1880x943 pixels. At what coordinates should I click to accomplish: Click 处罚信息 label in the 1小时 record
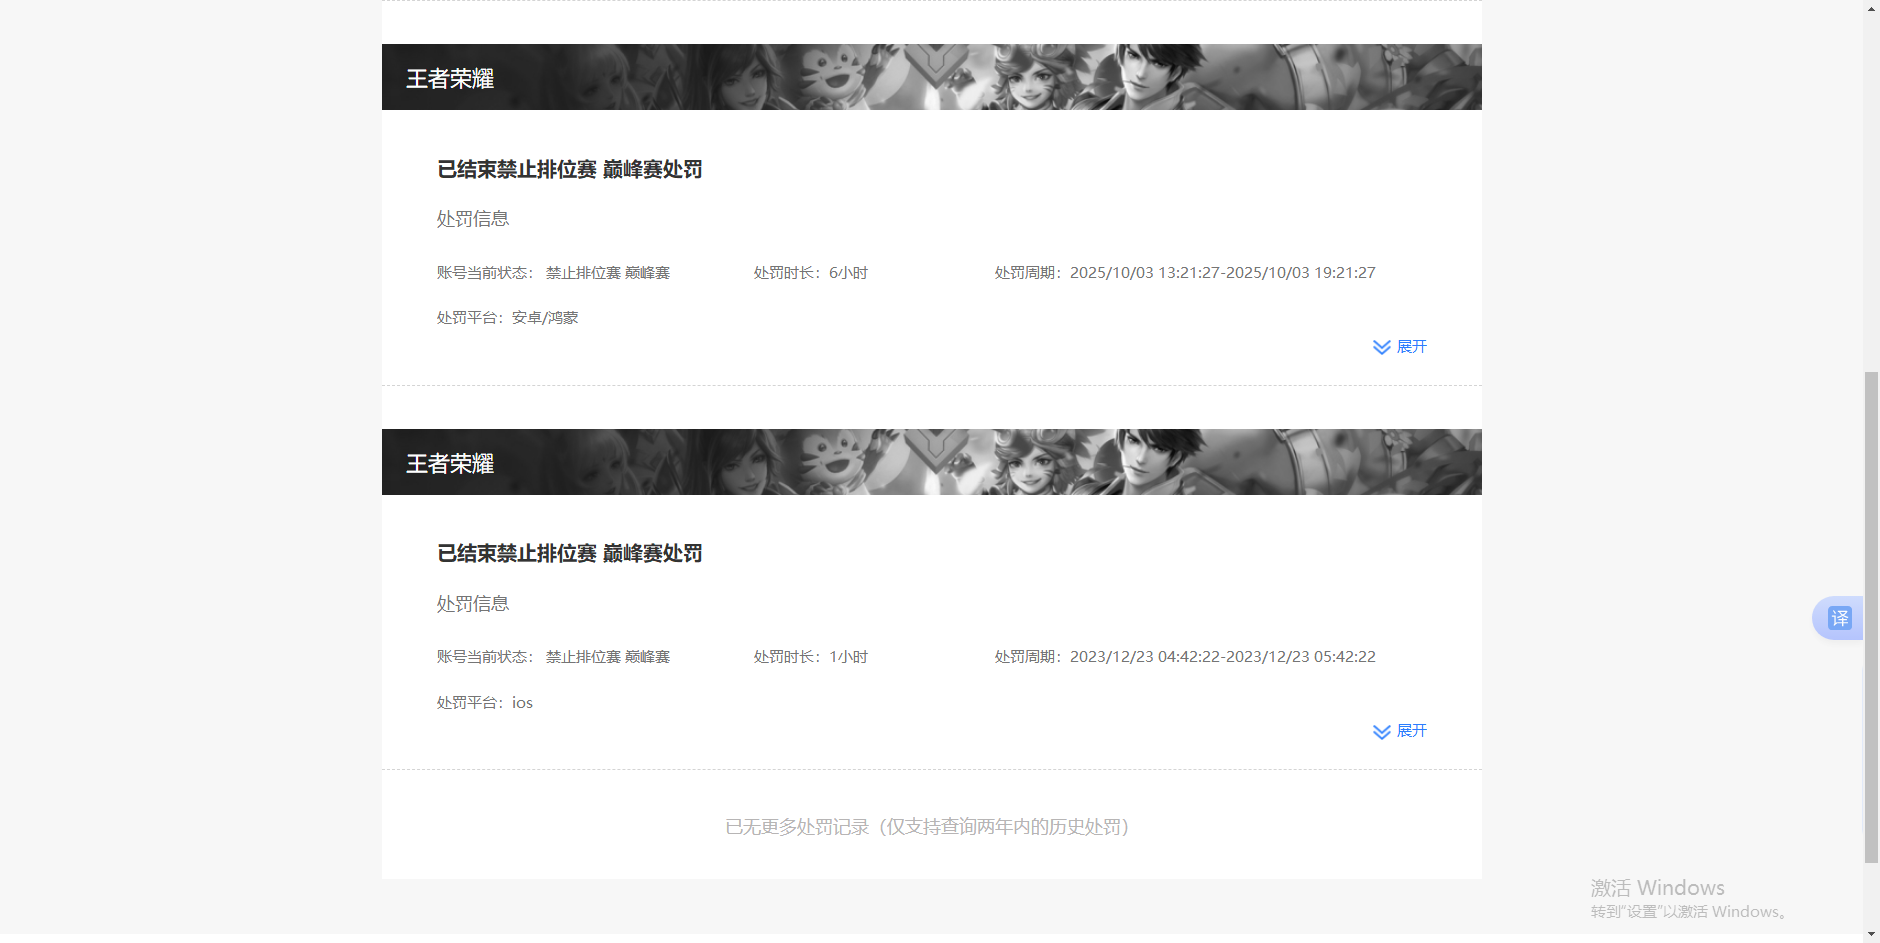tap(473, 604)
